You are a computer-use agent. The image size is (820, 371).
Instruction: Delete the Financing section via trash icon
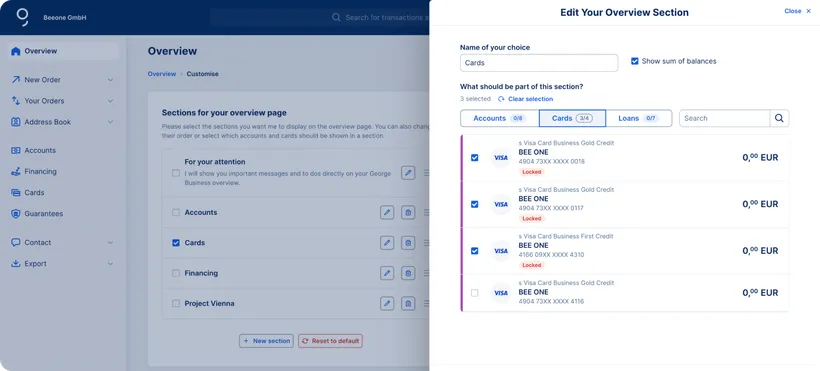point(408,273)
